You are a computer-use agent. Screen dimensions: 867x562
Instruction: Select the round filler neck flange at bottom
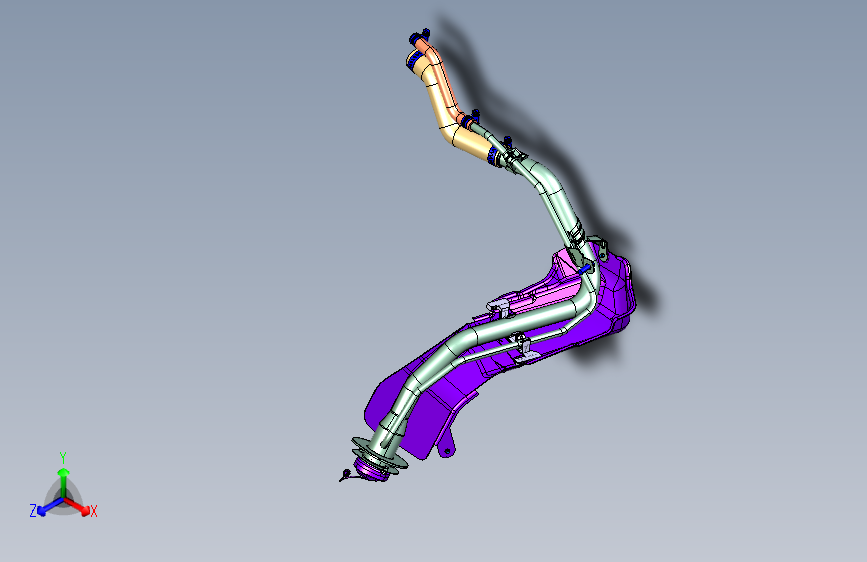pos(380,454)
